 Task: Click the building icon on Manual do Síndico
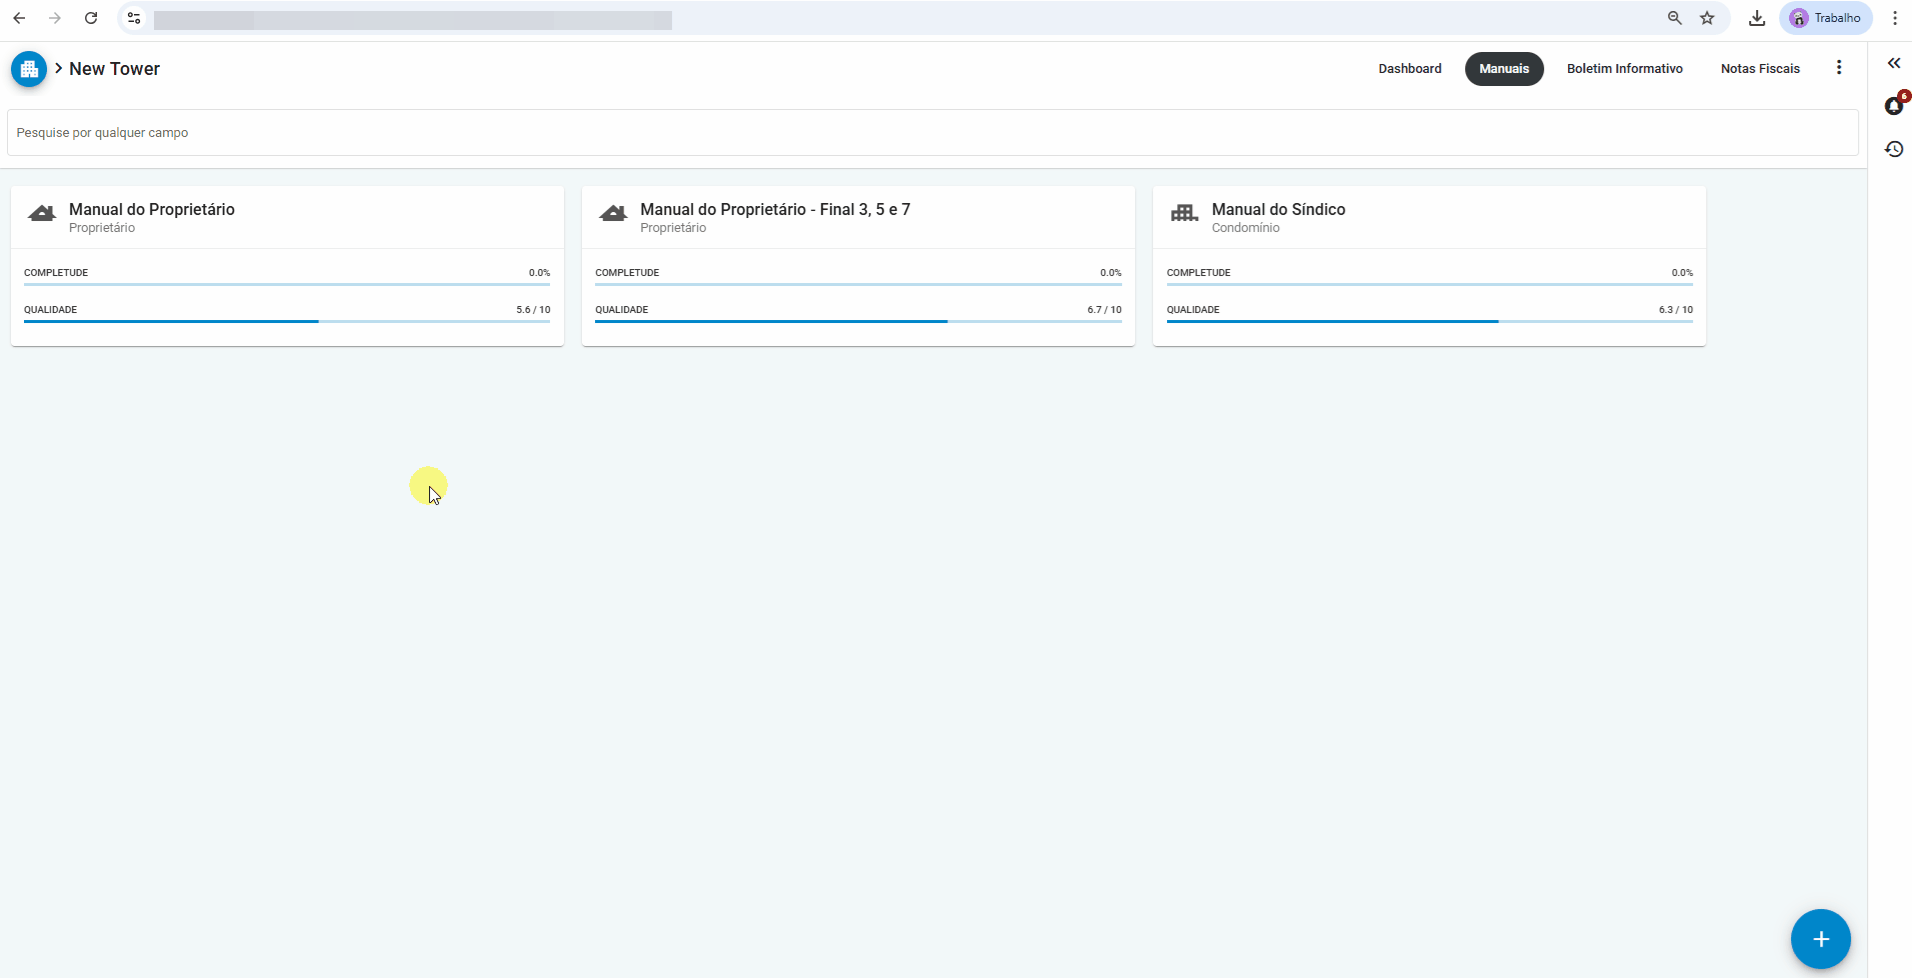[x=1184, y=214]
